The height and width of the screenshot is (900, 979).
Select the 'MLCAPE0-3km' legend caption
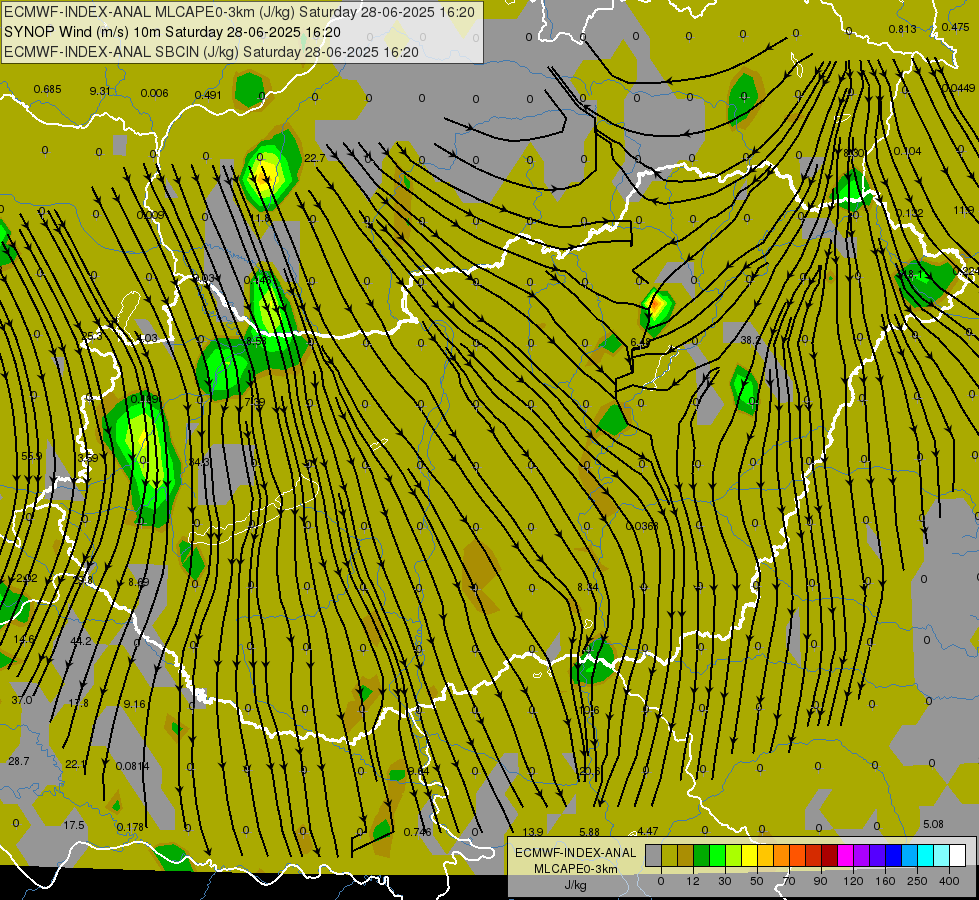[576, 869]
